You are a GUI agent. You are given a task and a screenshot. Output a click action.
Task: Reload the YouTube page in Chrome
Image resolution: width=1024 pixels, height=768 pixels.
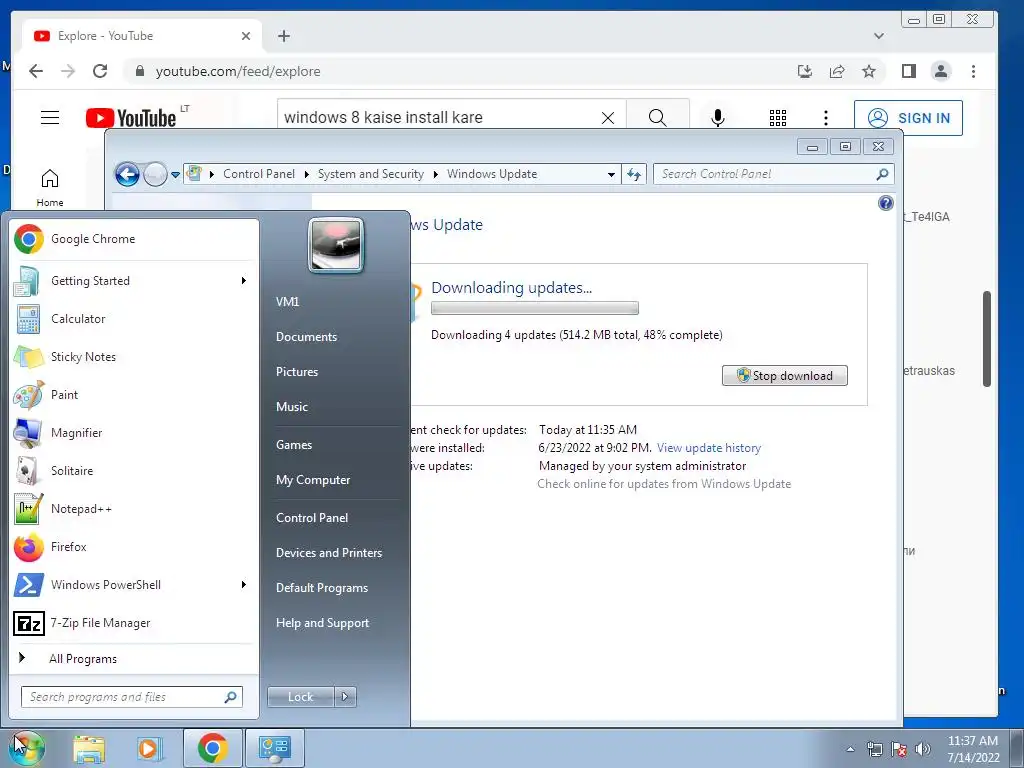point(100,71)
